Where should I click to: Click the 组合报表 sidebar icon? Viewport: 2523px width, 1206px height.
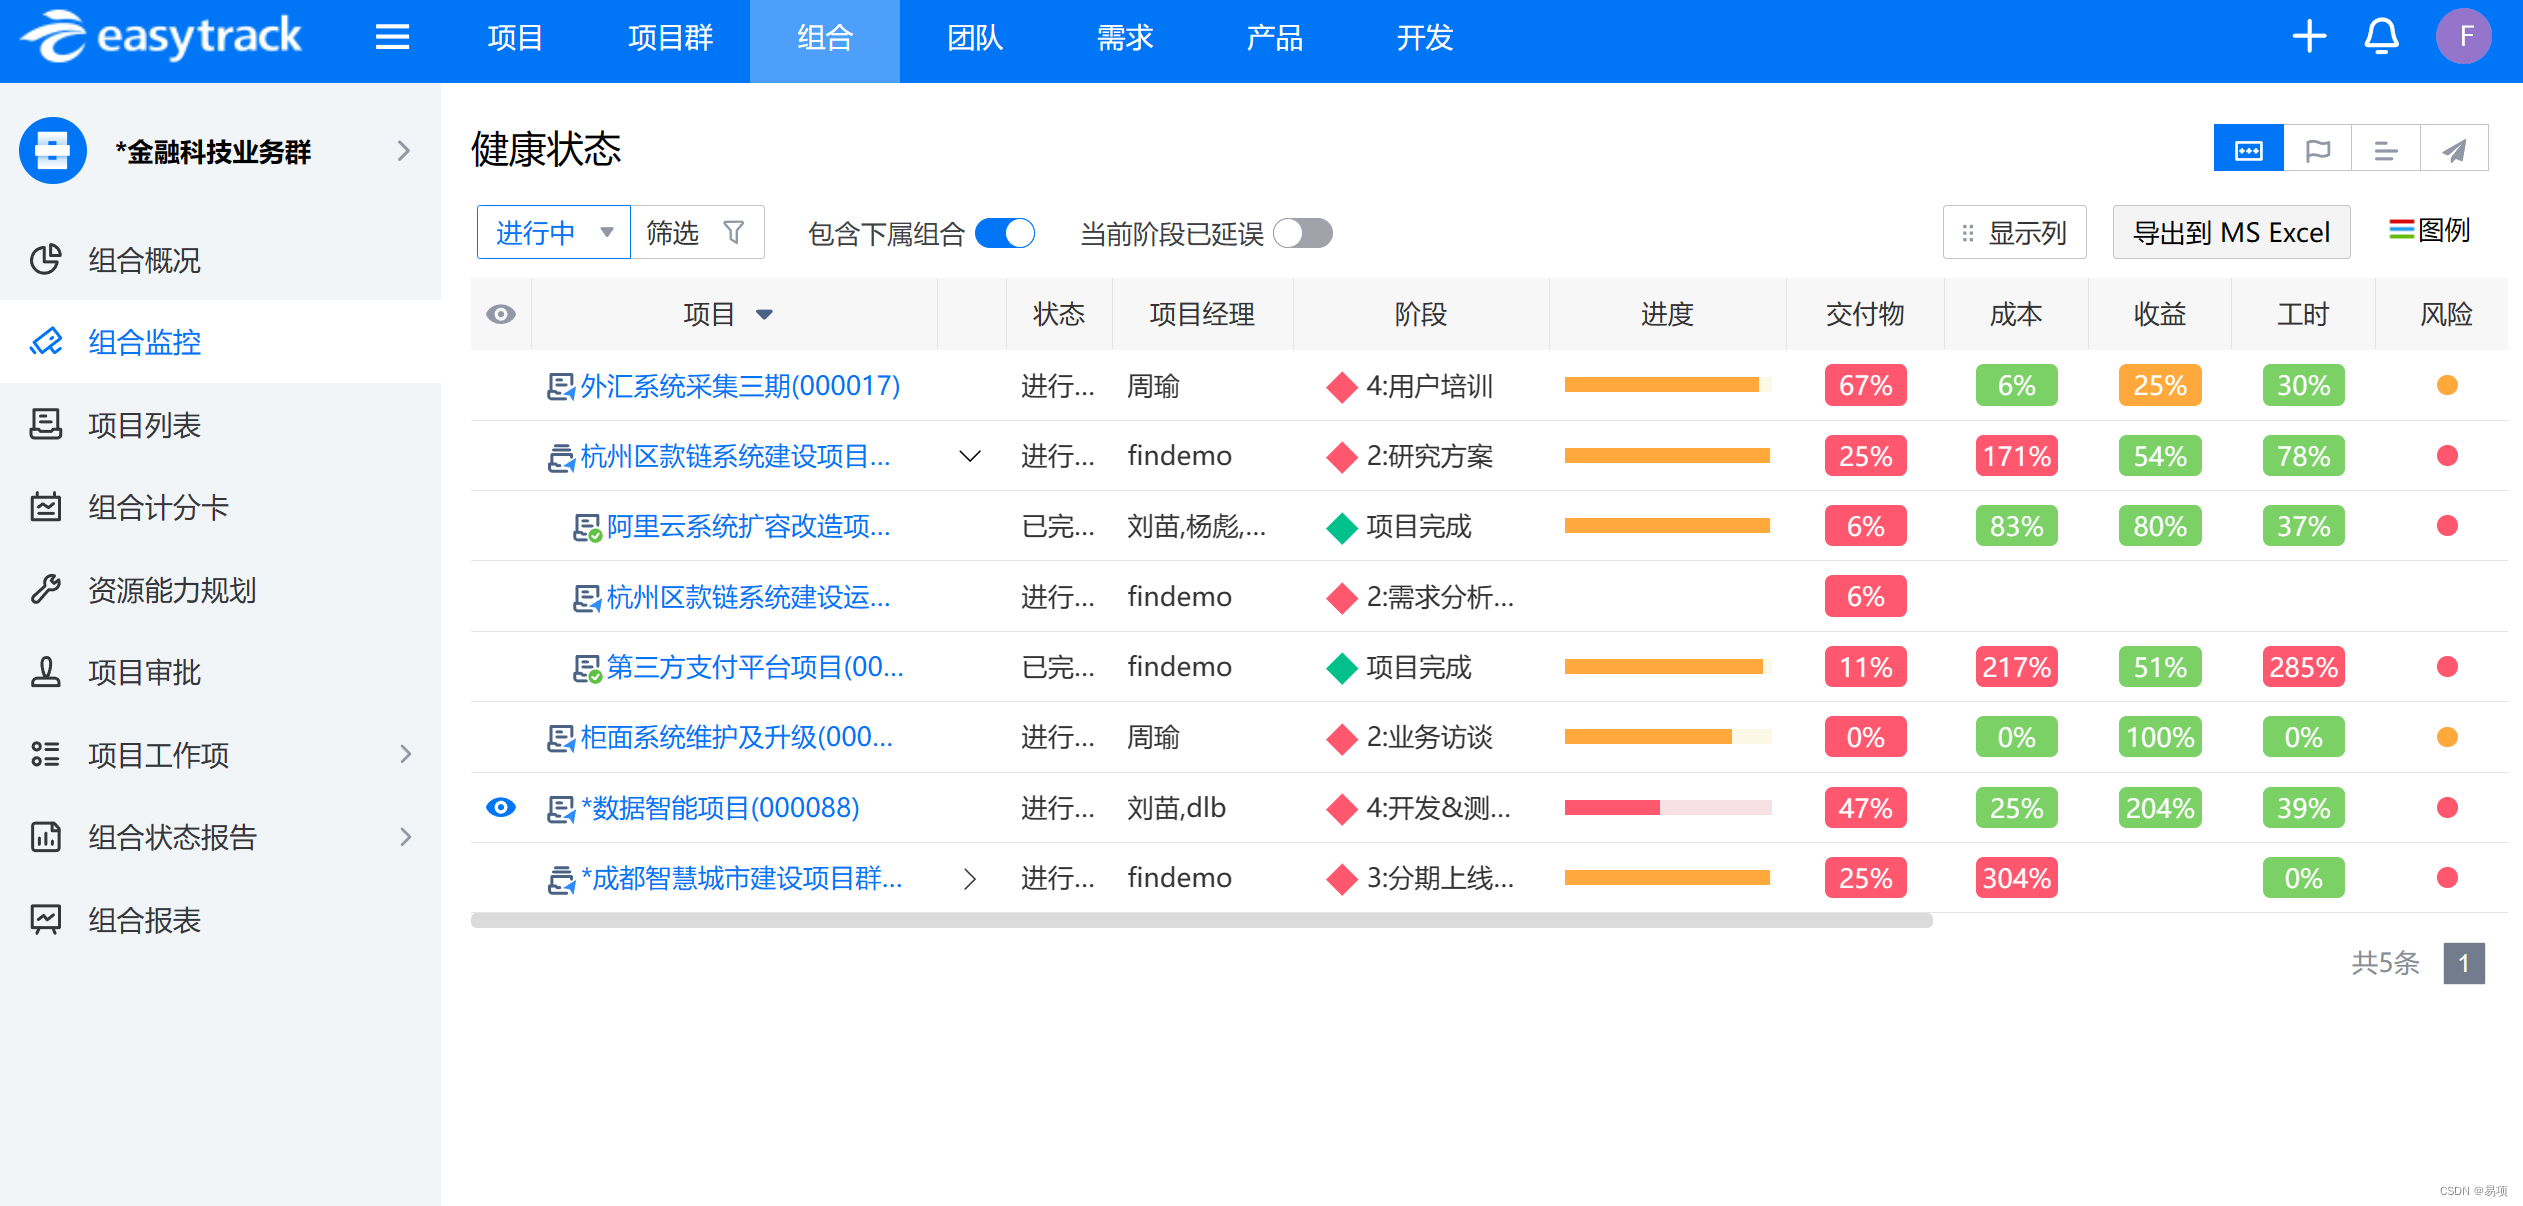point(46,919)
